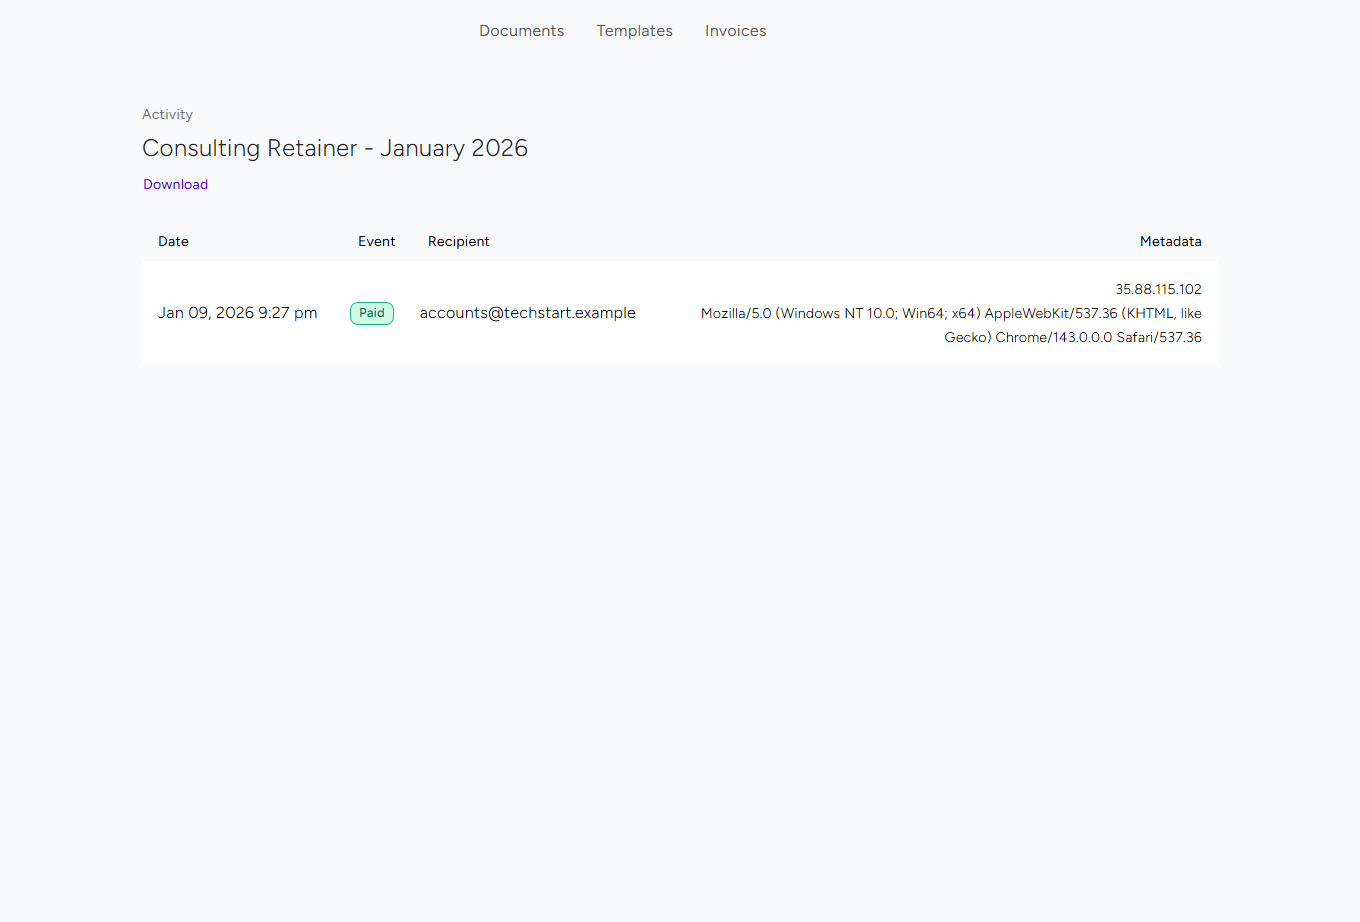Screen dimensions: 1360x922
Task: Click the Paid status badge
Action: click(371, 313)
